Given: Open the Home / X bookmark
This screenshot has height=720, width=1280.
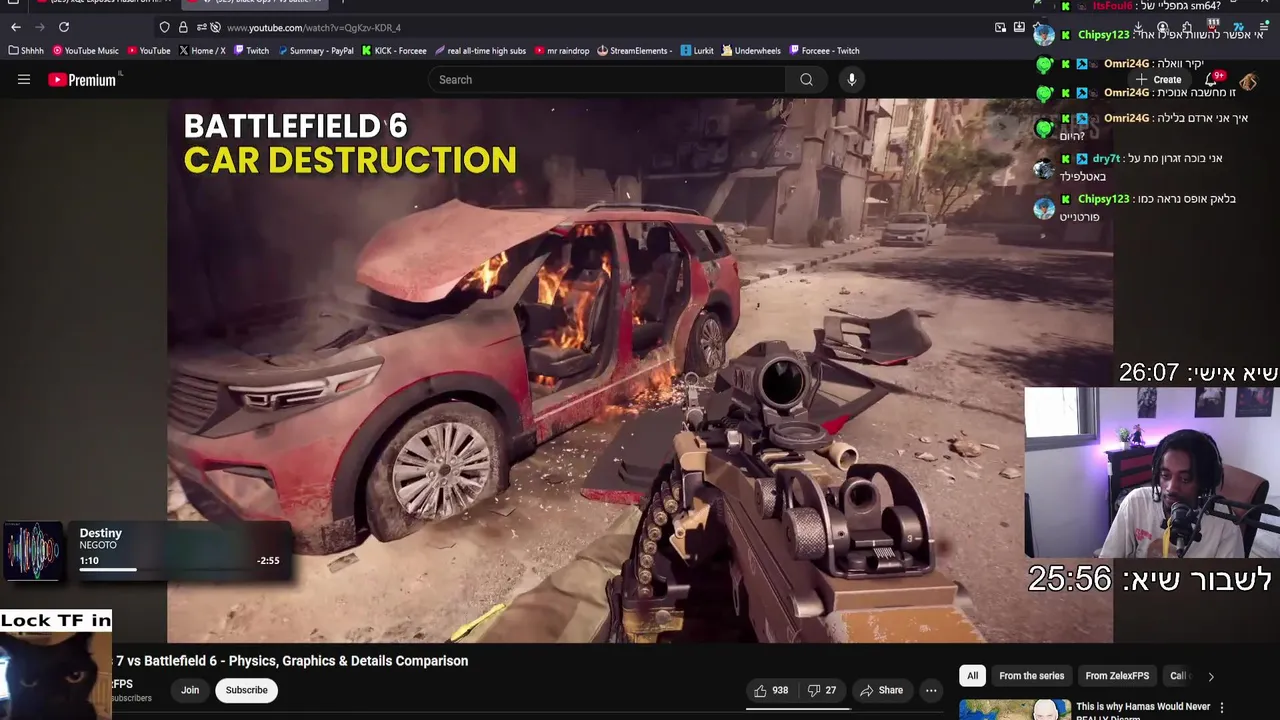Looking at the screenshot, I should pos(202,51).
